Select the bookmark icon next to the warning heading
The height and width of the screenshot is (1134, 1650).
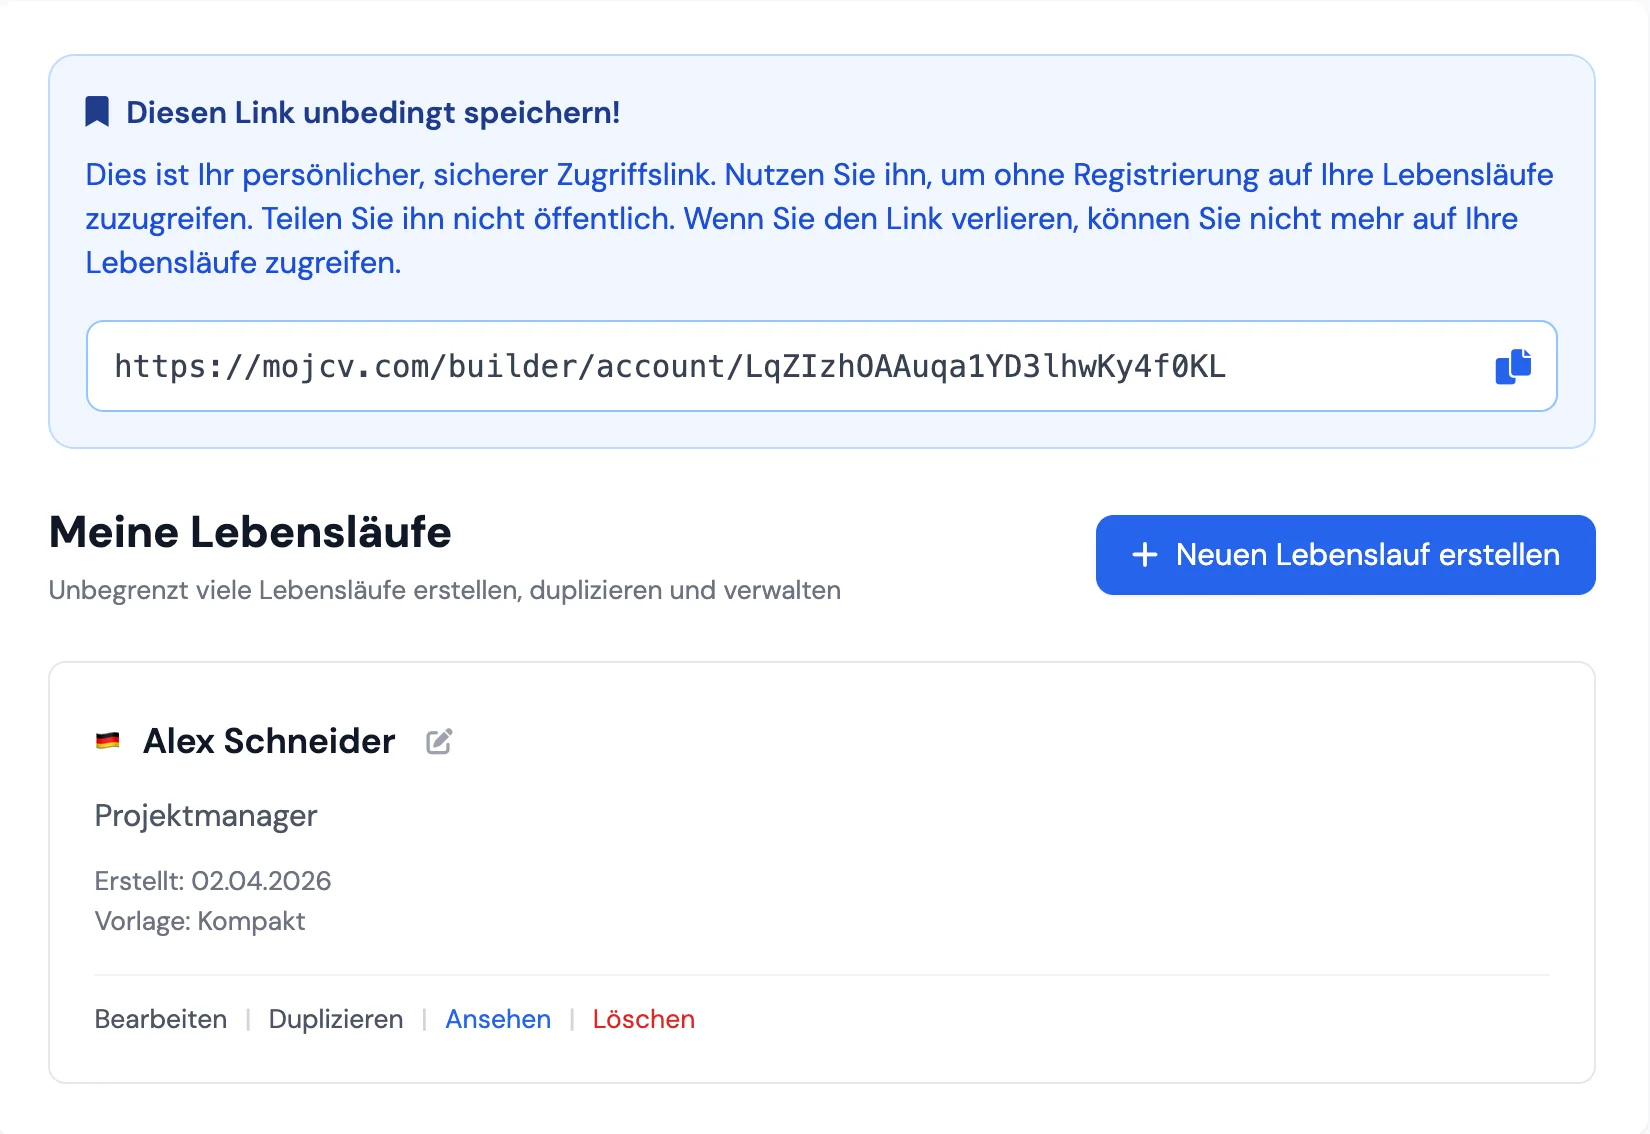pos(96,111)
